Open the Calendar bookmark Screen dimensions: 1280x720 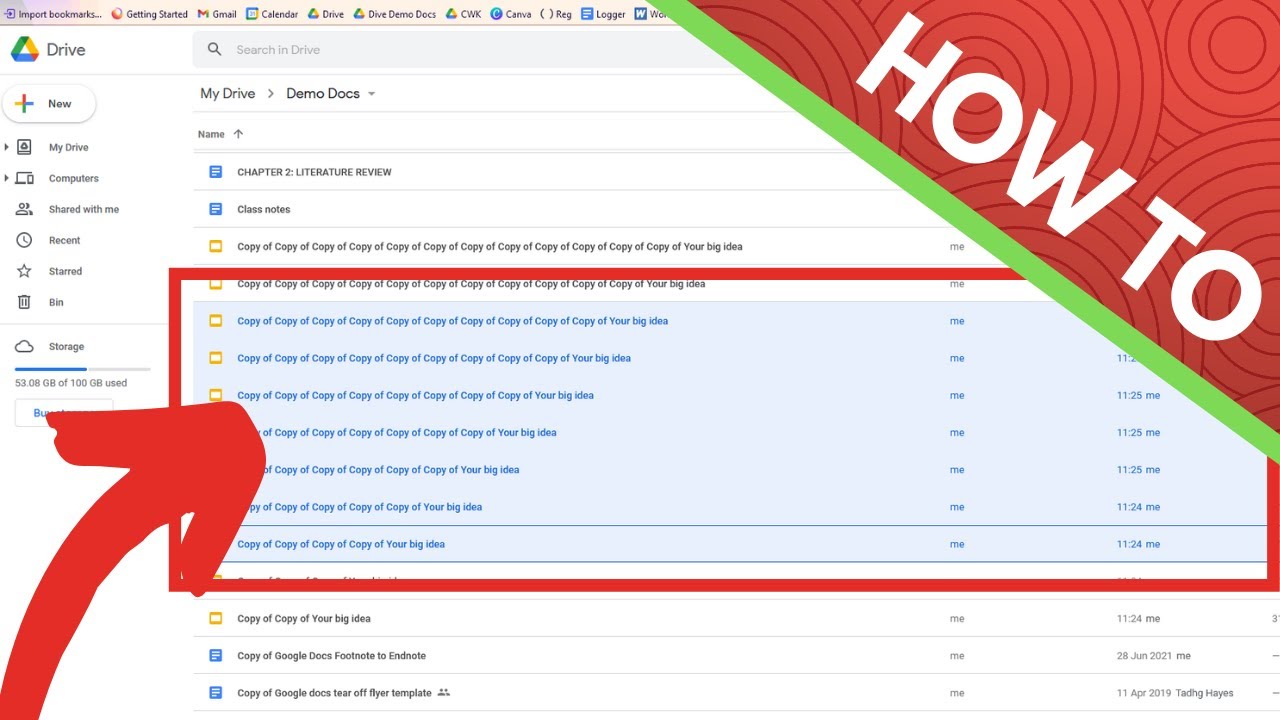coord(272,14)
